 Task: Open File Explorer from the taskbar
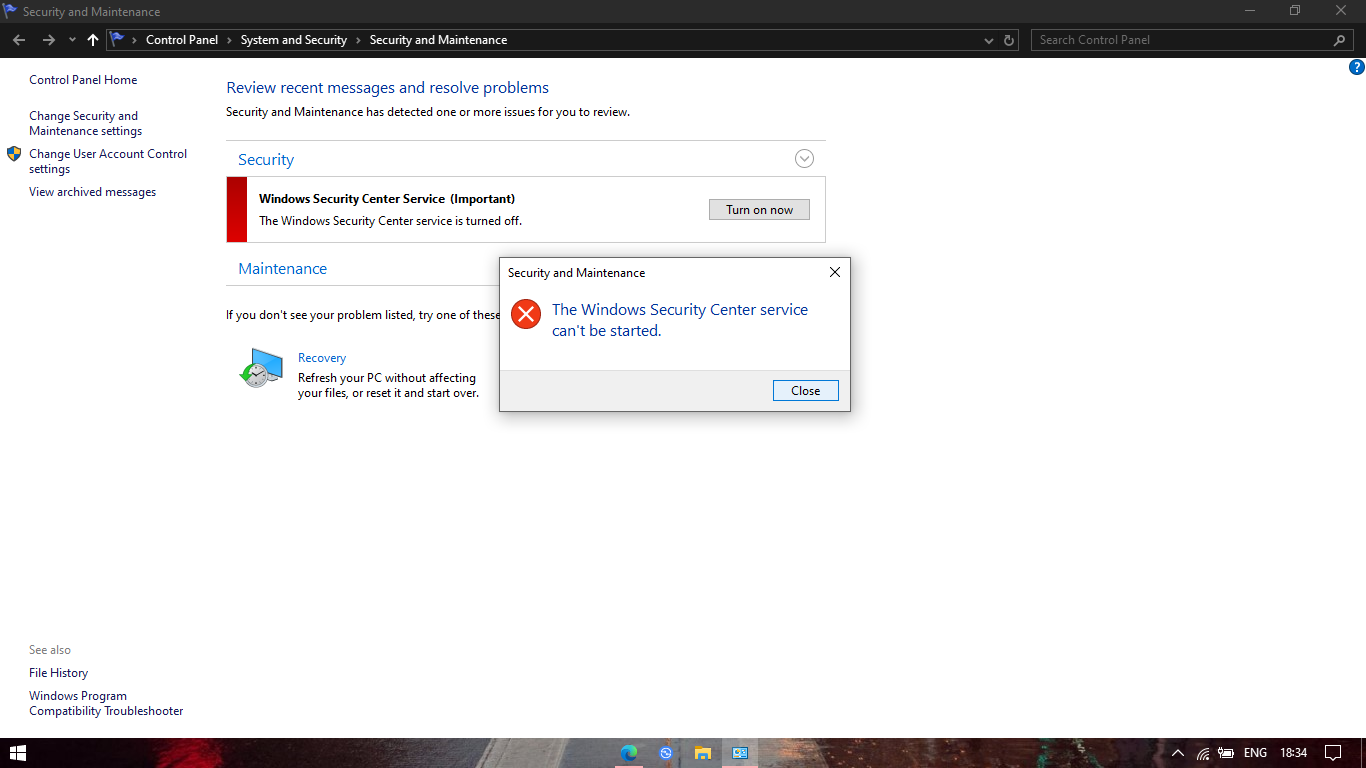pos(703,753)
